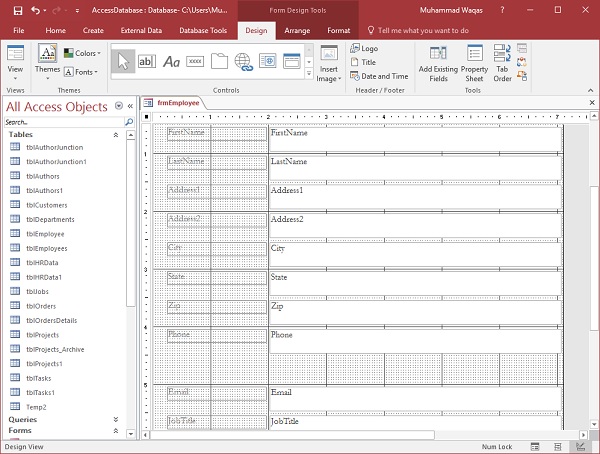
Task: Choose the Tab Control tool
Action: click(x=219, y=61)
